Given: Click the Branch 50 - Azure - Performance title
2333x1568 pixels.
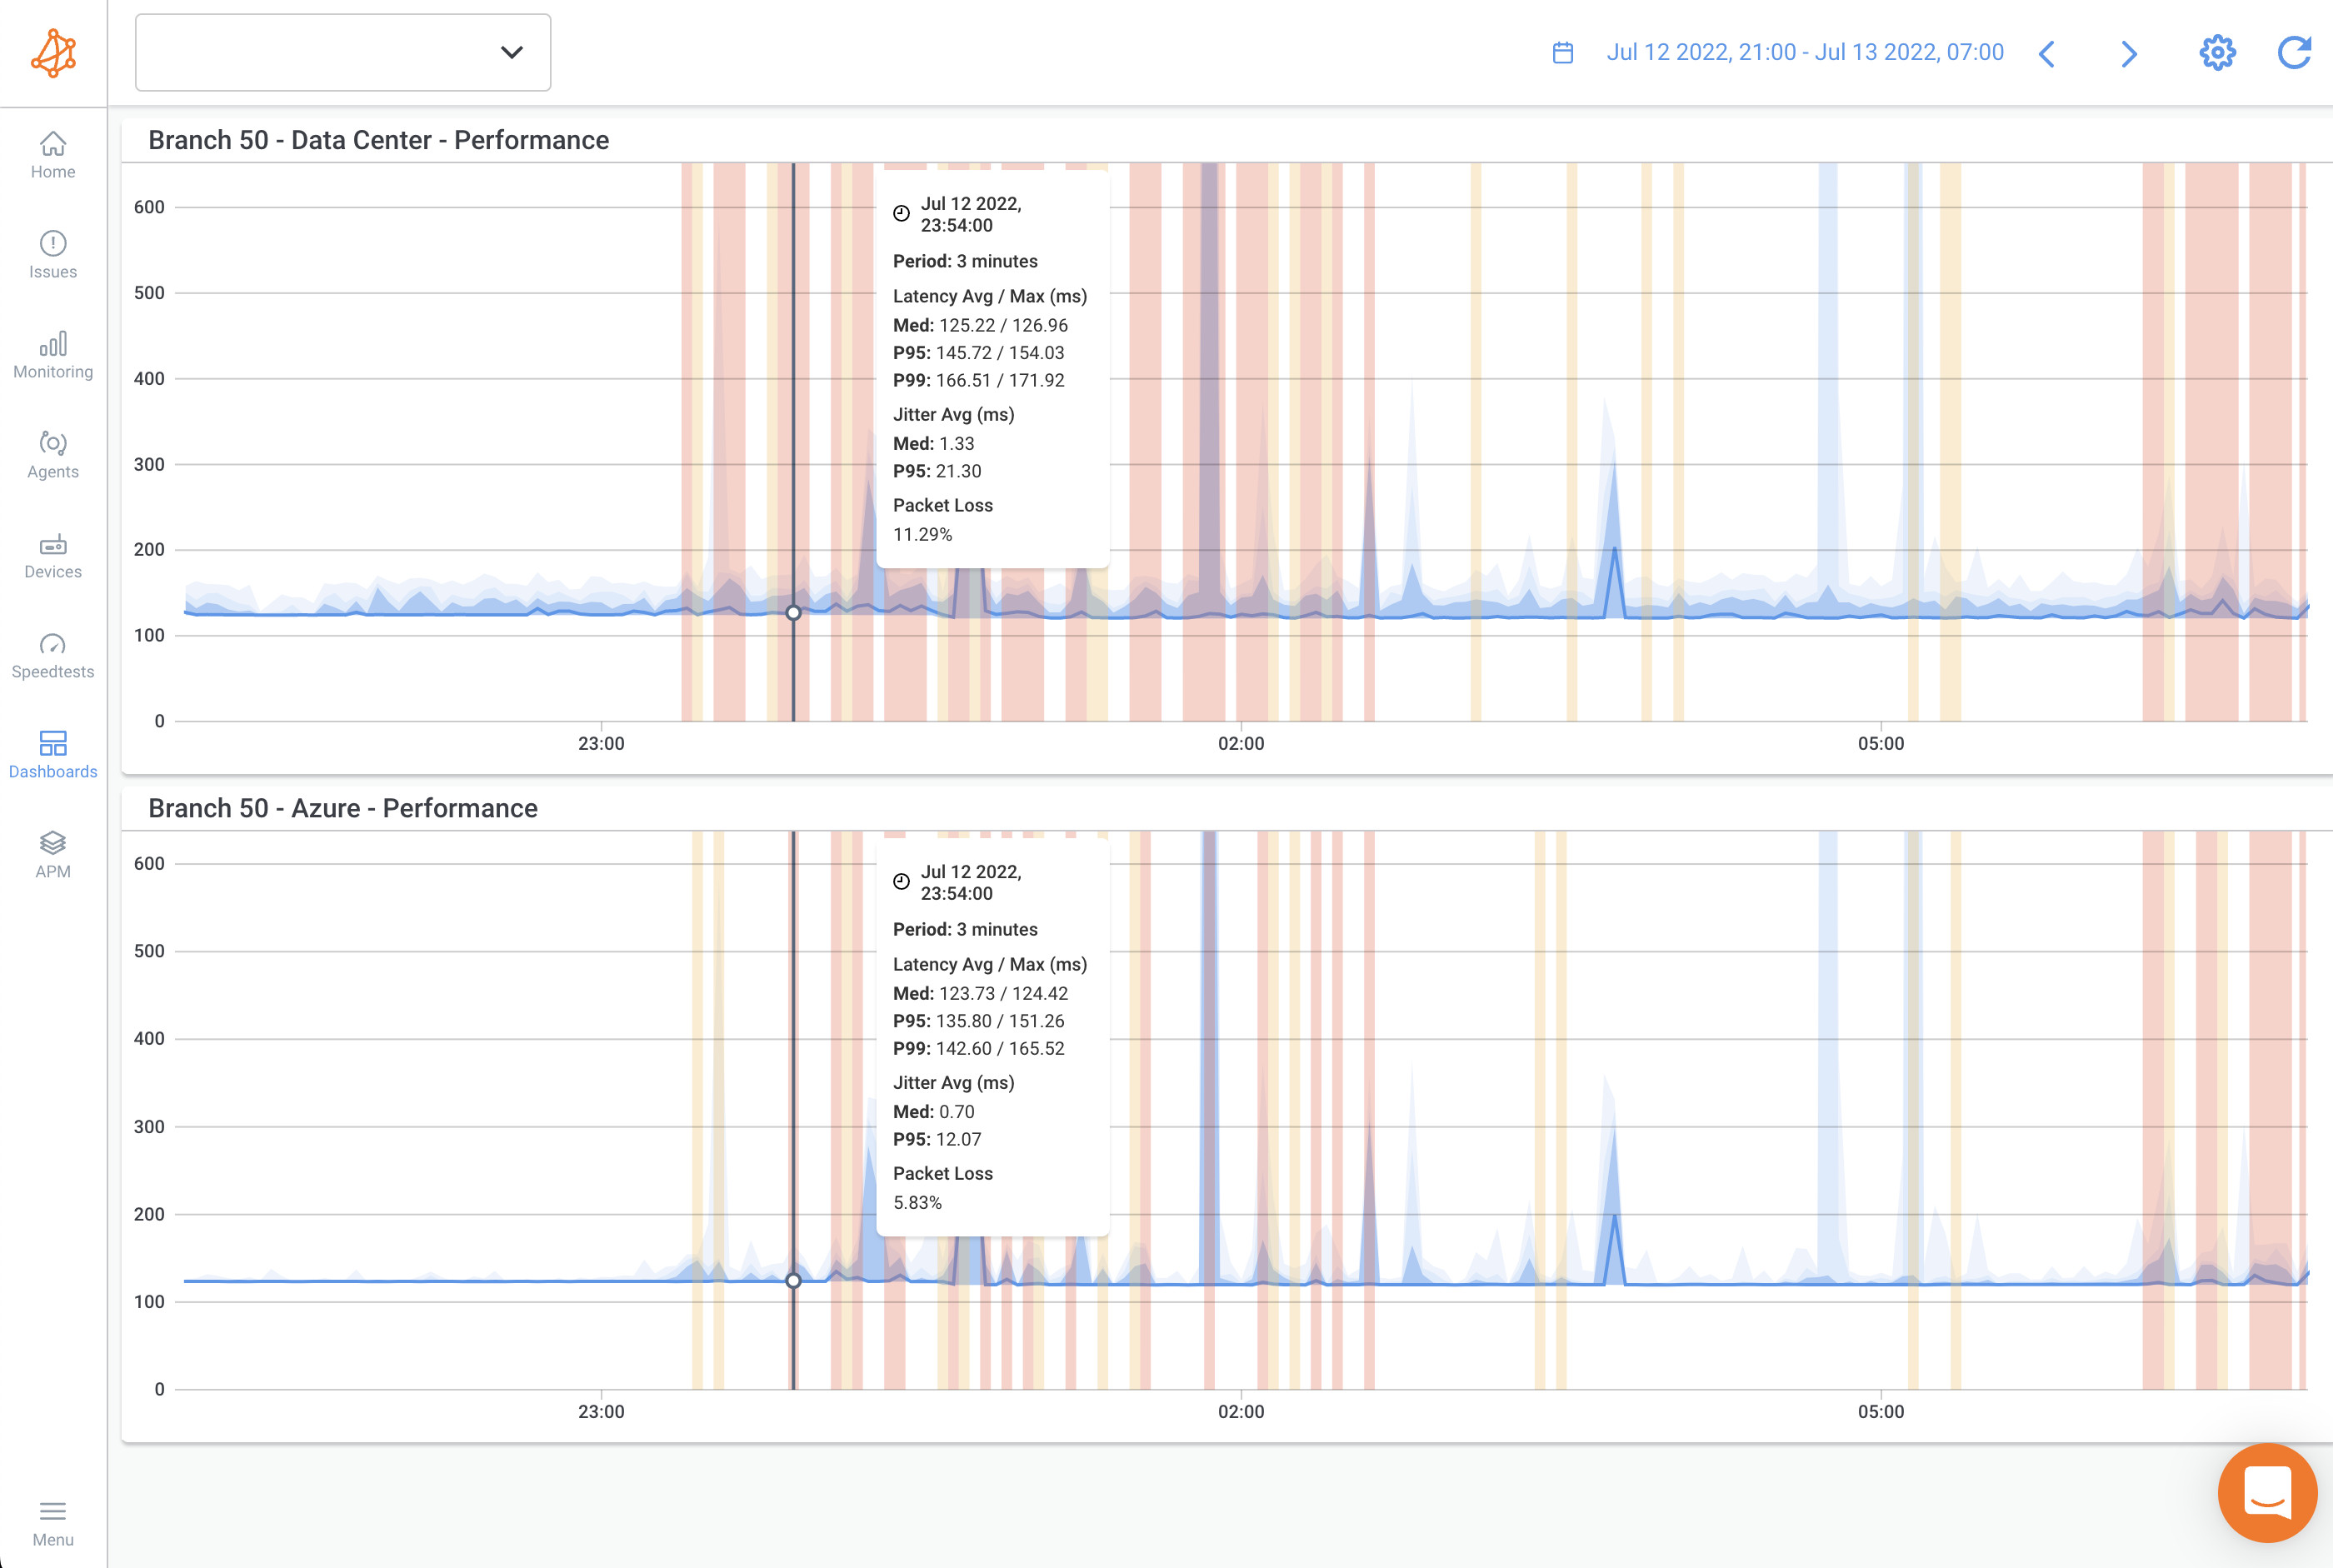Looking at the screenshot, I should [343, 808].
